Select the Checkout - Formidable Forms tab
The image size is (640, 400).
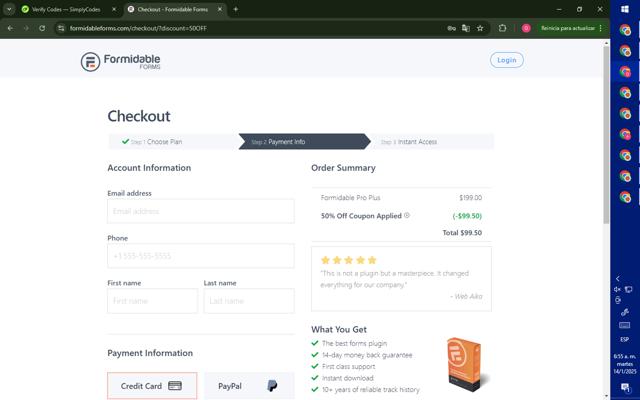coord(174,9)
